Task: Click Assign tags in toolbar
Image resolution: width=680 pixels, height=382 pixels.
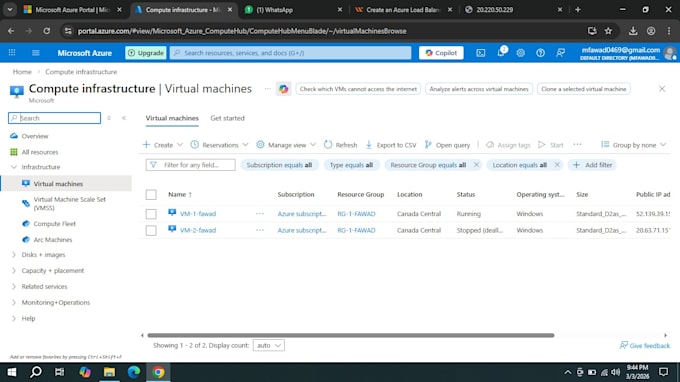Action: pyautogui.click(x=508, y=145)
